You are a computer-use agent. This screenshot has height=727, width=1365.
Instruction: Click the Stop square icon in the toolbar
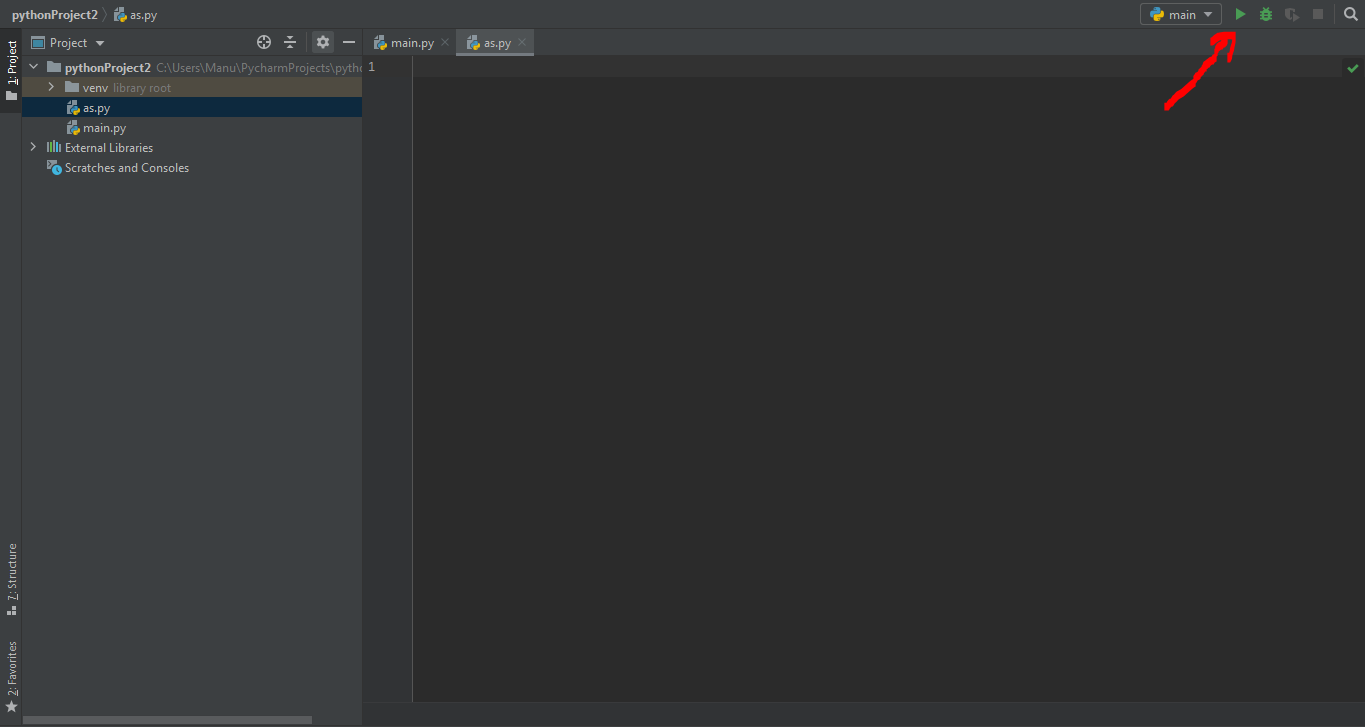click(1318, 14)
